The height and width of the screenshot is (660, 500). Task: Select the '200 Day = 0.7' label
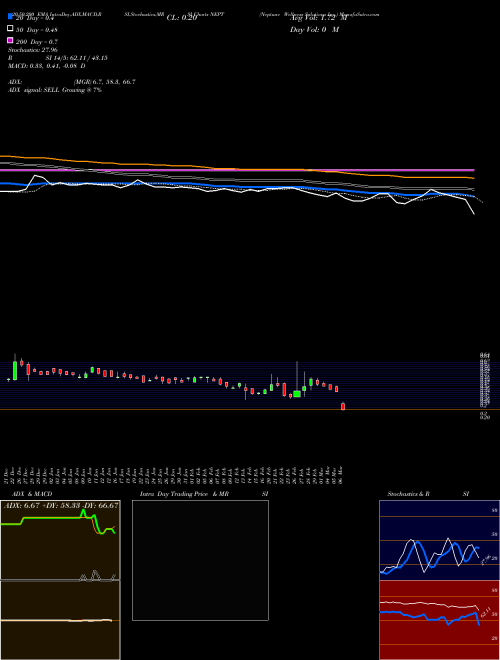coord(37,42)
